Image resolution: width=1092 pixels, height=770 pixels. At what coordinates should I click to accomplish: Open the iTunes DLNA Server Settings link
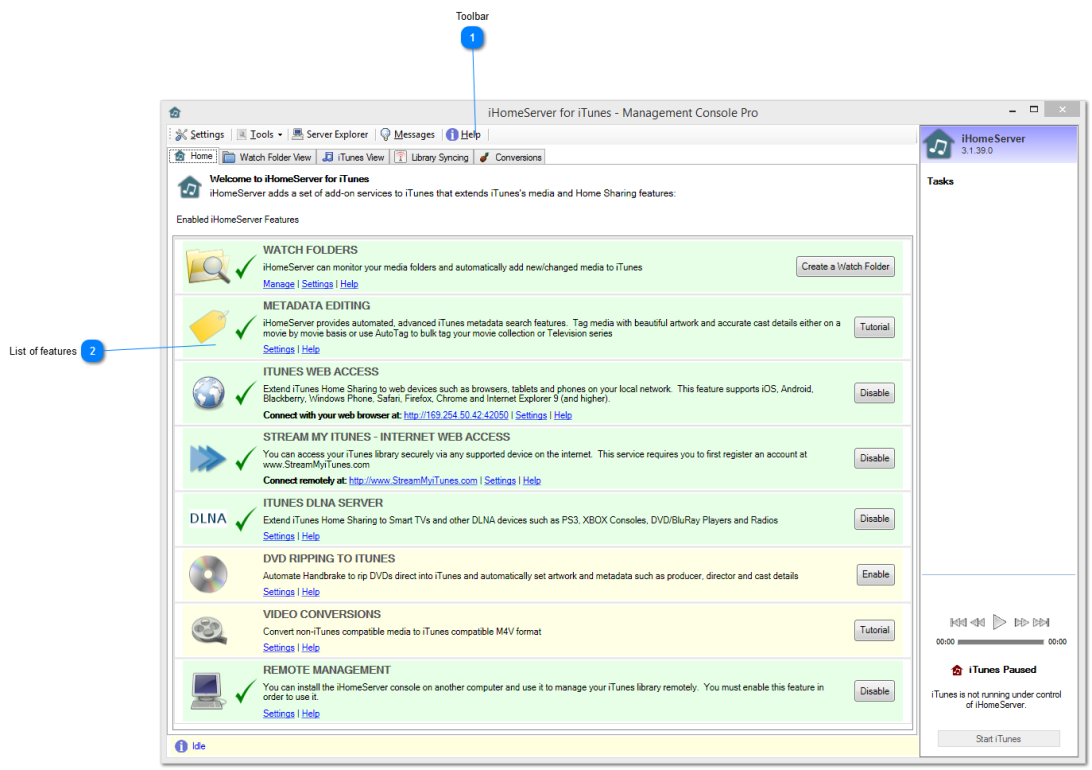point(279,536)
